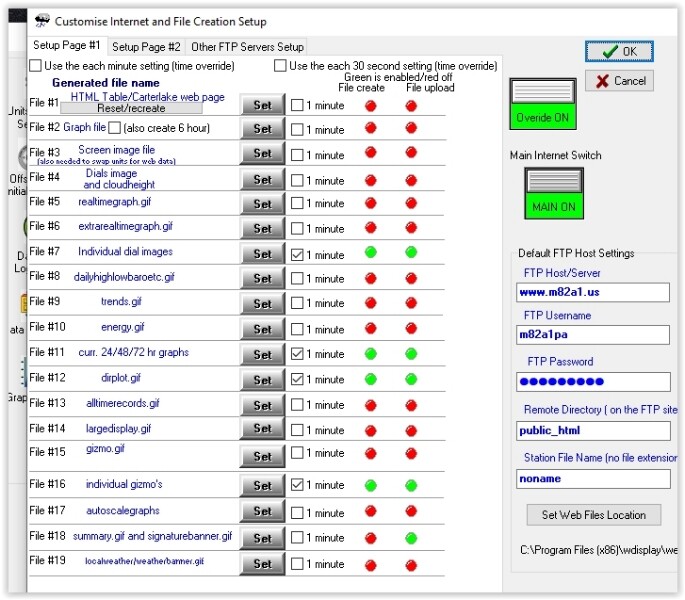The image size is (685, 600).
Task: Click the extrarealtimegraph.gif file name
Action: [x=125, y=226]
